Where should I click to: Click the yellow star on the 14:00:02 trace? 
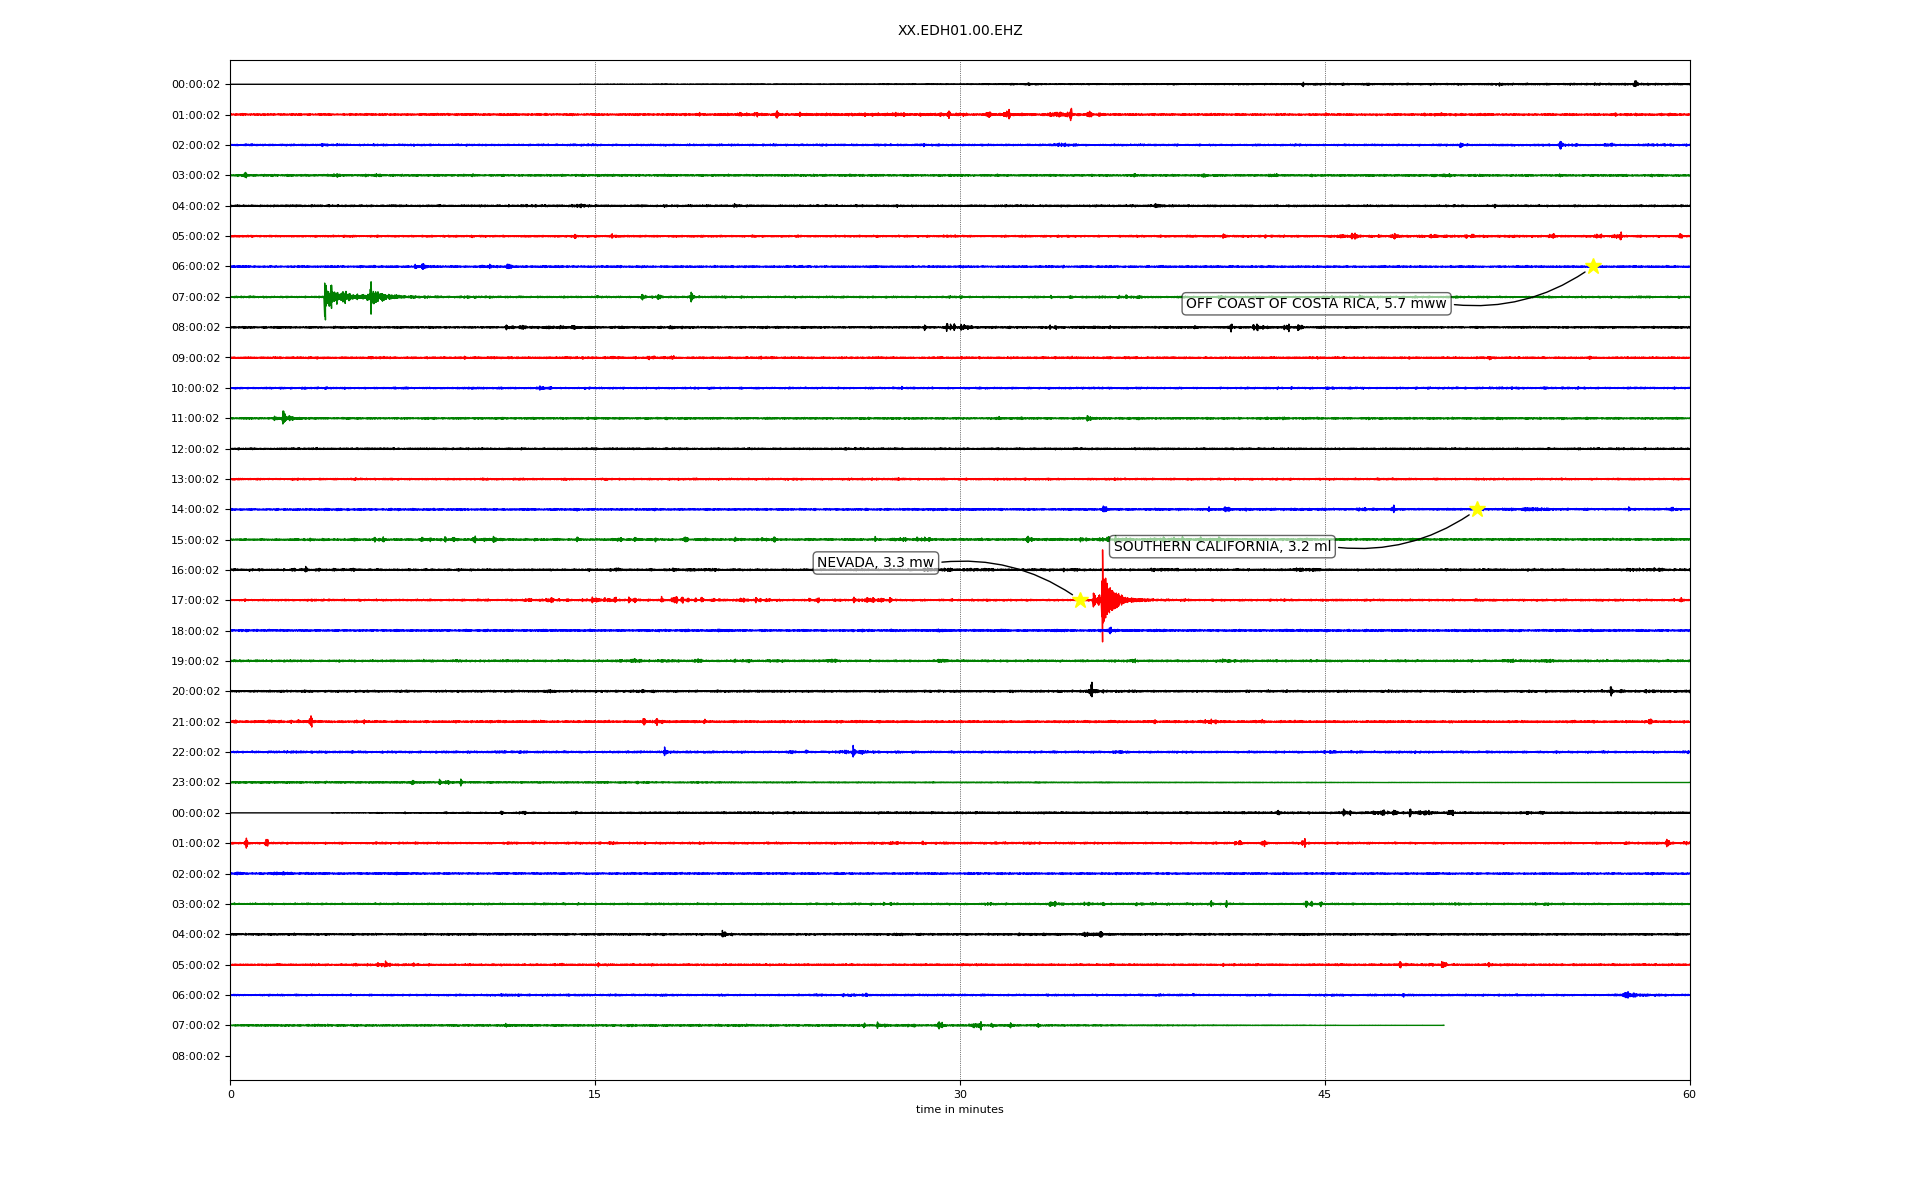1477,509
